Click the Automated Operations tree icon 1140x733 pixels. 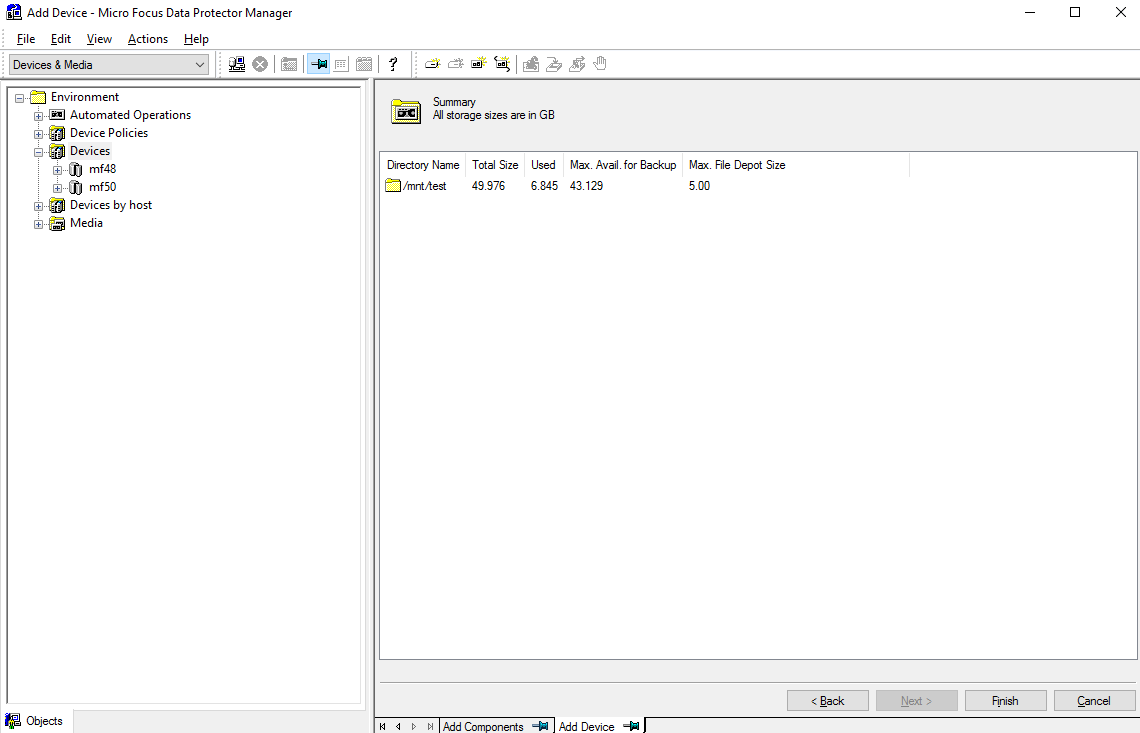coord(57,115)
